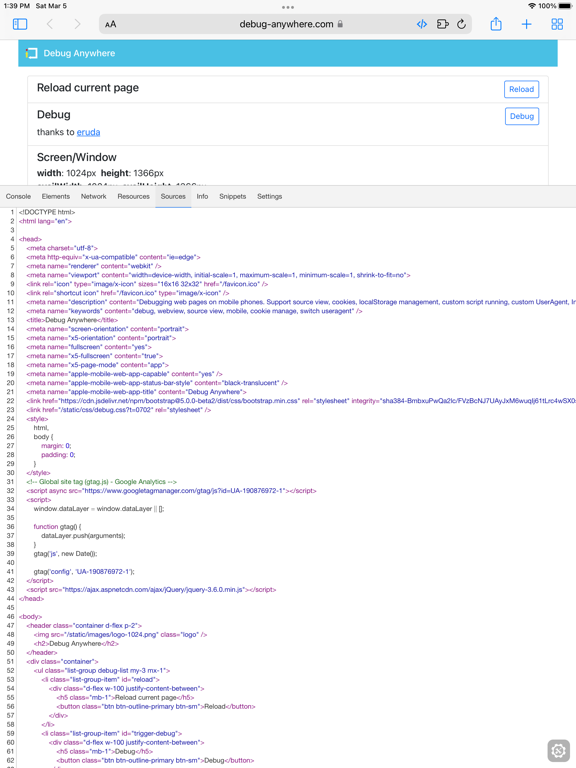Viewport: 576px width, 768px height.
Task: Show the tab overview grid icon
Action: click(557, 24)
